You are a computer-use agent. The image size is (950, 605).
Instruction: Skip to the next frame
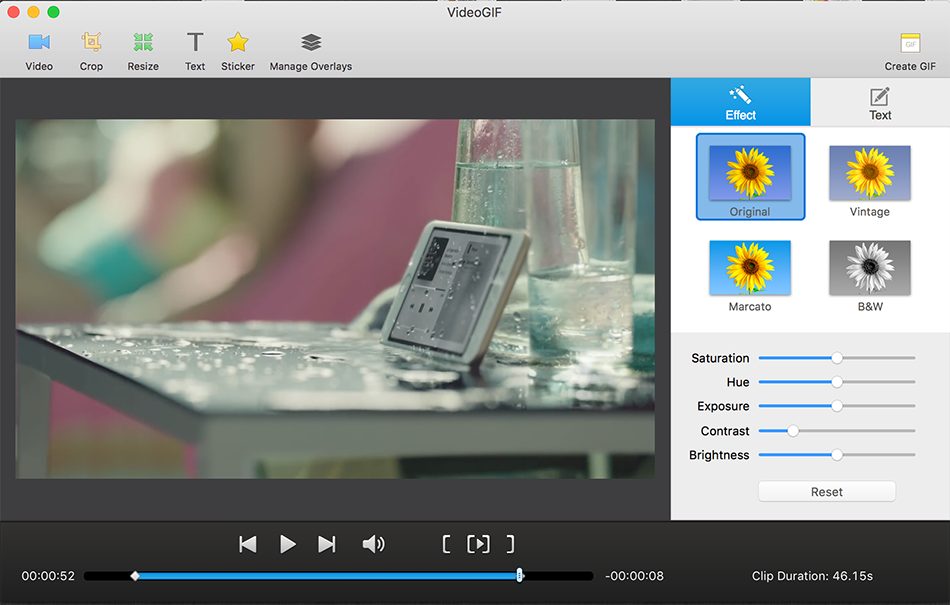pos(326,544)
